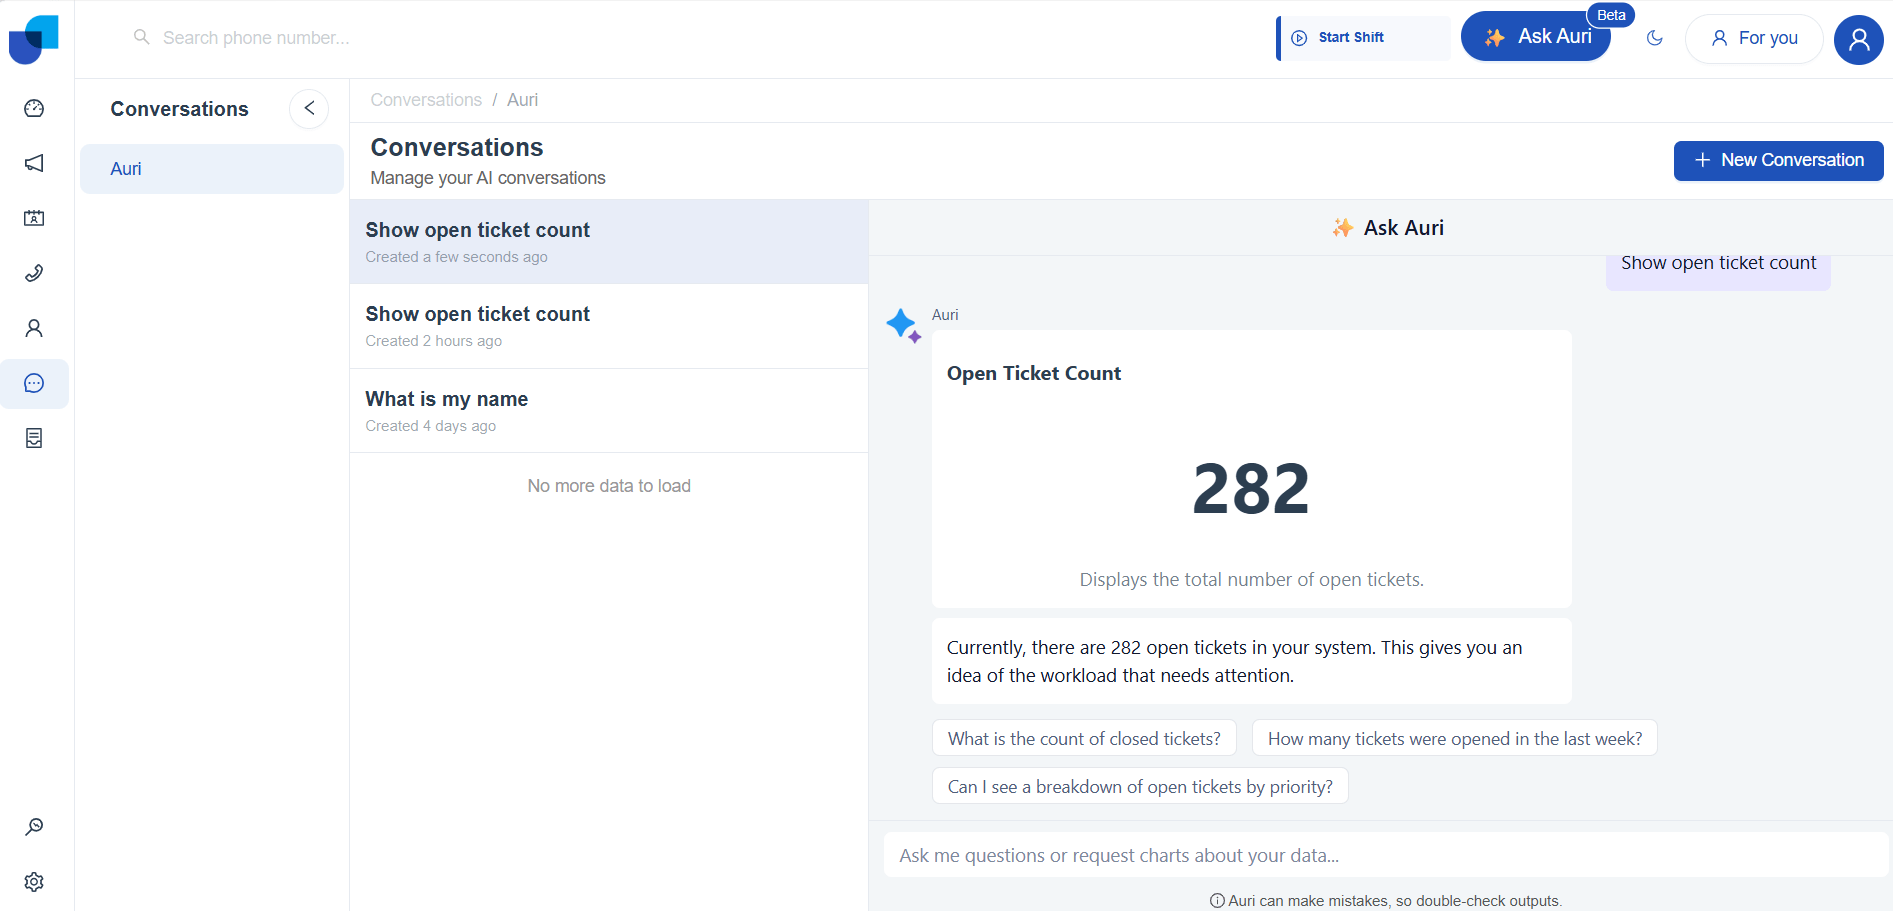Open the megaphone campaigns icon
Image resolution: width=1893 pixels, height=911 pixels.
point(34,163)
